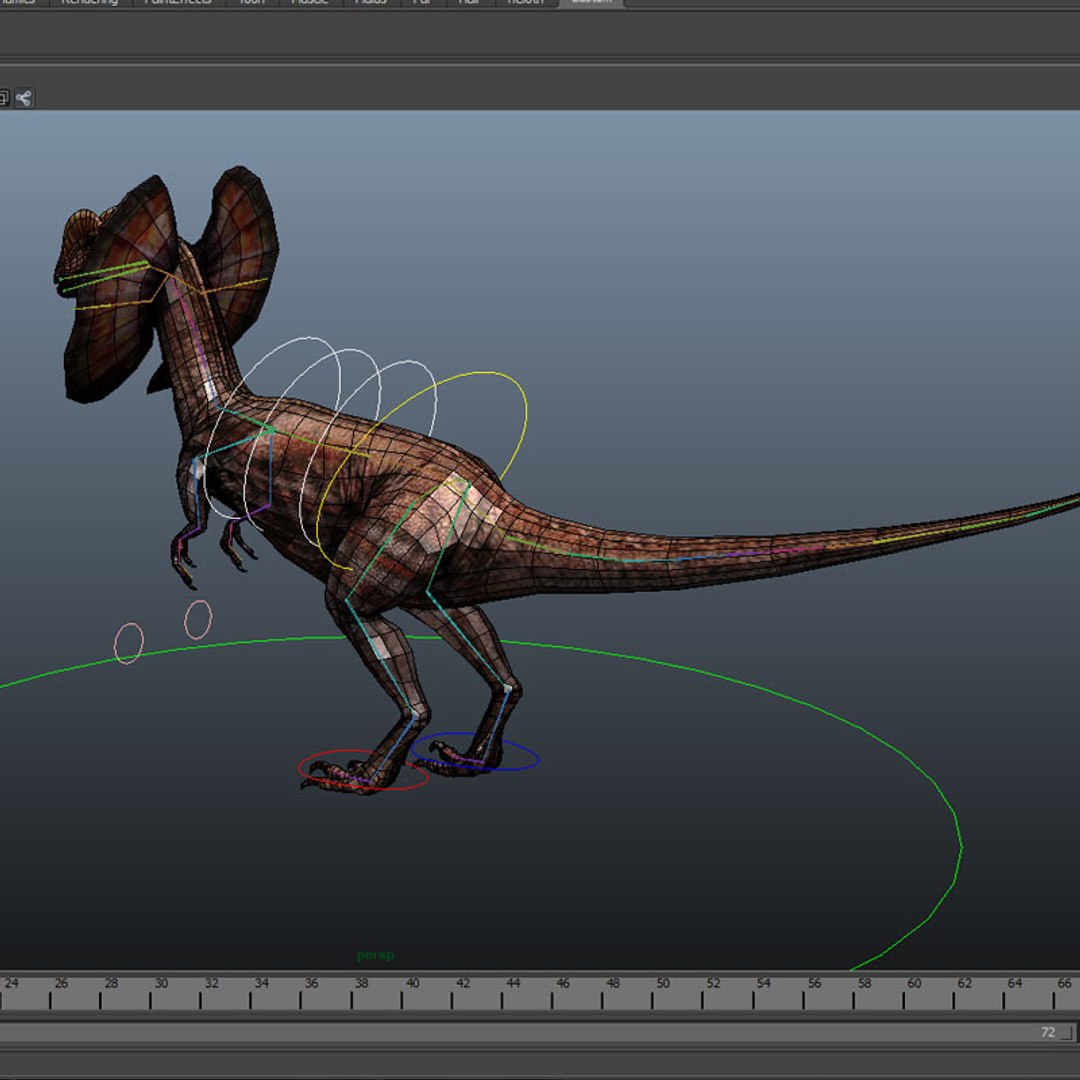
Task: Click the connection-node icon in the panel toolbar
Action: pyautogui.click(x=24, y=98)
